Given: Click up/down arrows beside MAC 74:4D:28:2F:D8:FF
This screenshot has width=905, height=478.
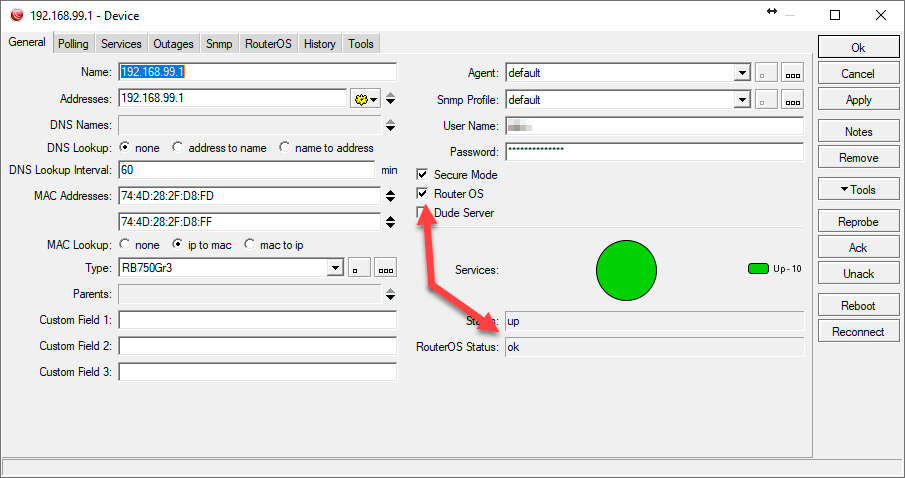Looking at the screenshot, I should 391,222.
